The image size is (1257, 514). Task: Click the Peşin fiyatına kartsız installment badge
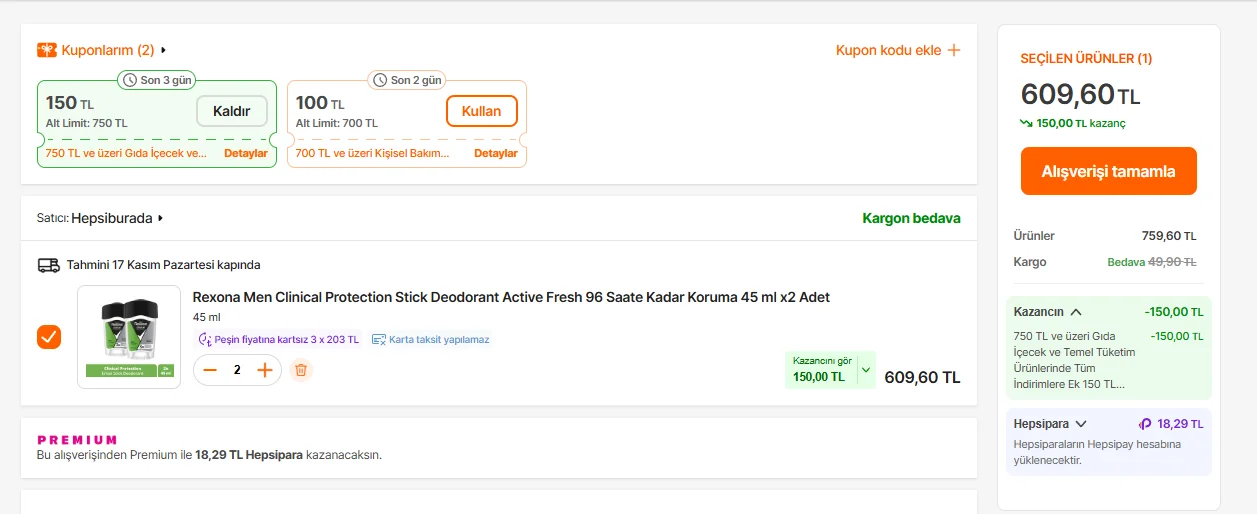278,340
